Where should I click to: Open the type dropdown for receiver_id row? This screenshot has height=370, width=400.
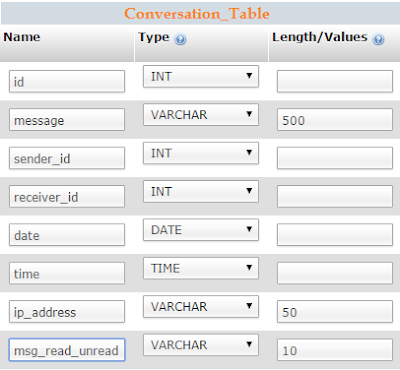(x=201, y=191)
